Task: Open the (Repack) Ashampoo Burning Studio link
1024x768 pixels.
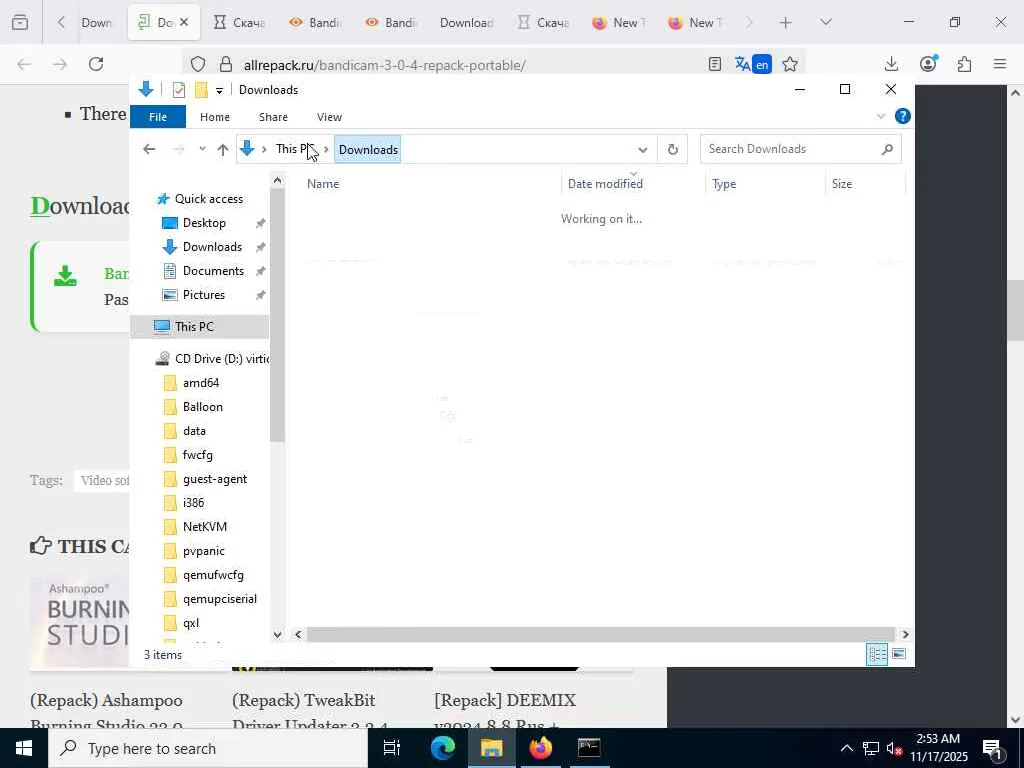Action: tap(106, 712)
